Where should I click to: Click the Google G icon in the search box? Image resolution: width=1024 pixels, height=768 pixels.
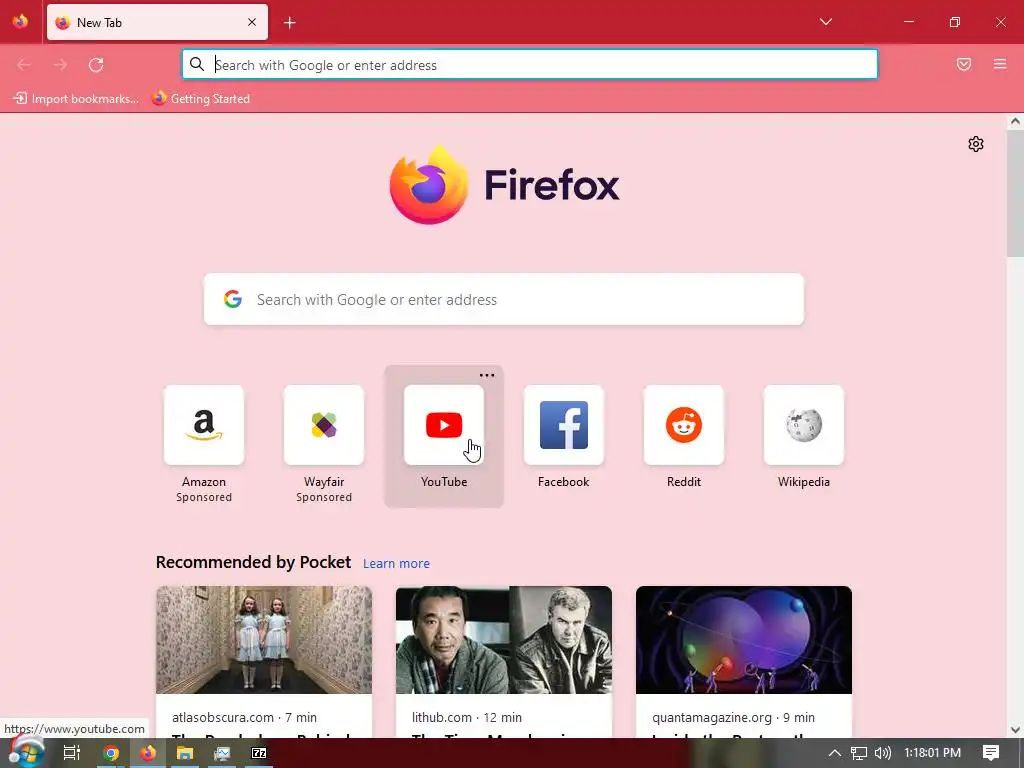coord(233,299)
